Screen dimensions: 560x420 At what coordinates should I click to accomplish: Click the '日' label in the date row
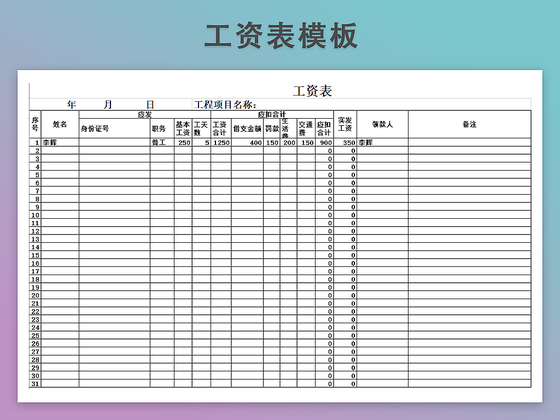(150, 104)
